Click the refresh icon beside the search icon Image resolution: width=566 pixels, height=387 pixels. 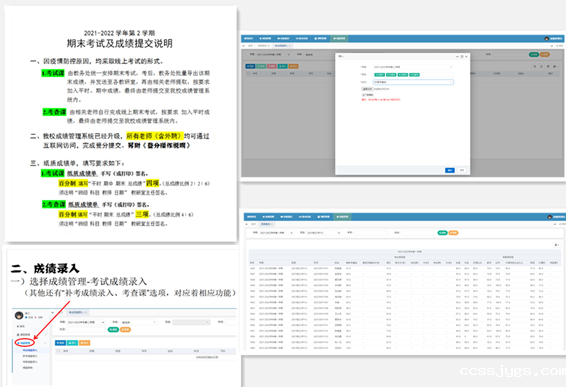pyautogui.click(x=541, y=66)
